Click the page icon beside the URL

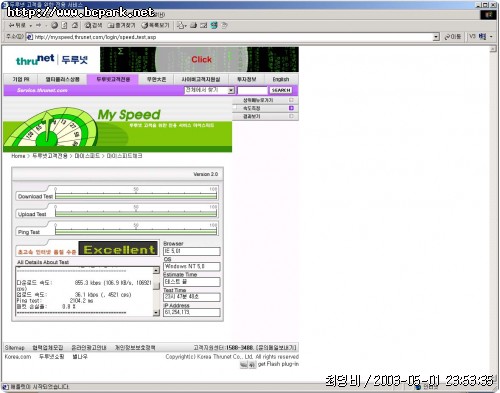click(x=30, y=37)
